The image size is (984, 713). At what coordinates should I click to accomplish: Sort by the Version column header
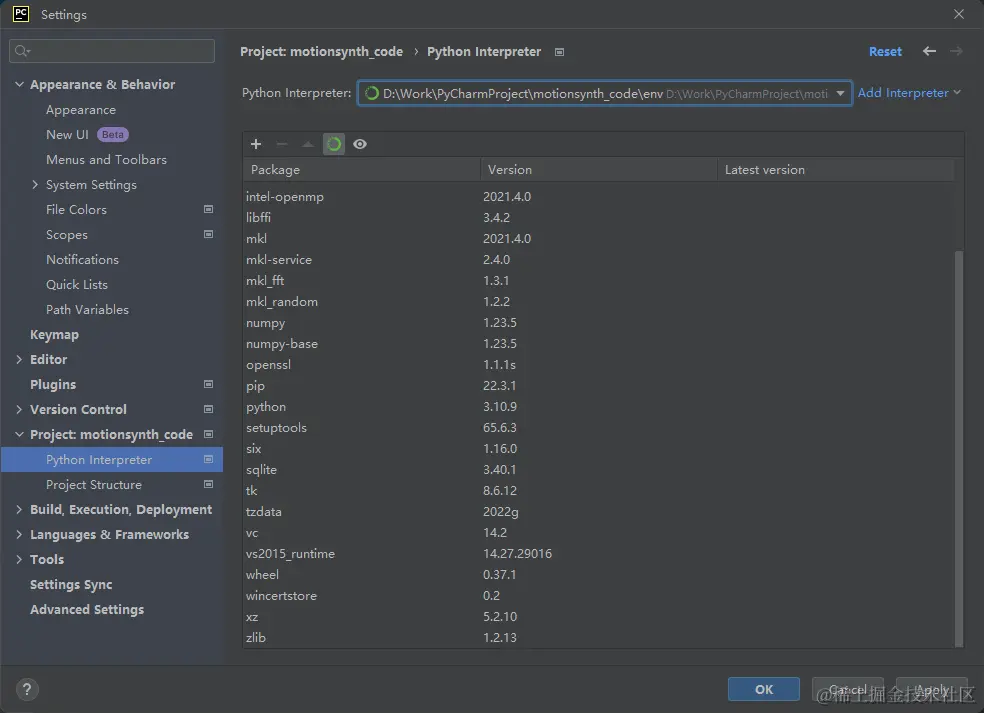[x=599, y=169]
